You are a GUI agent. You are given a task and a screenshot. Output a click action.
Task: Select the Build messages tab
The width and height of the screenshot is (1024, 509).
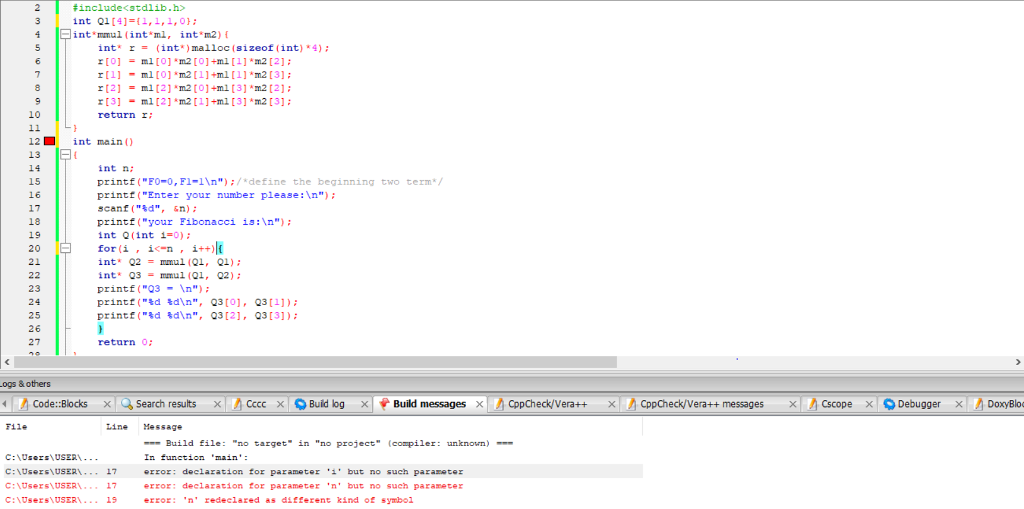pos(430,404)
